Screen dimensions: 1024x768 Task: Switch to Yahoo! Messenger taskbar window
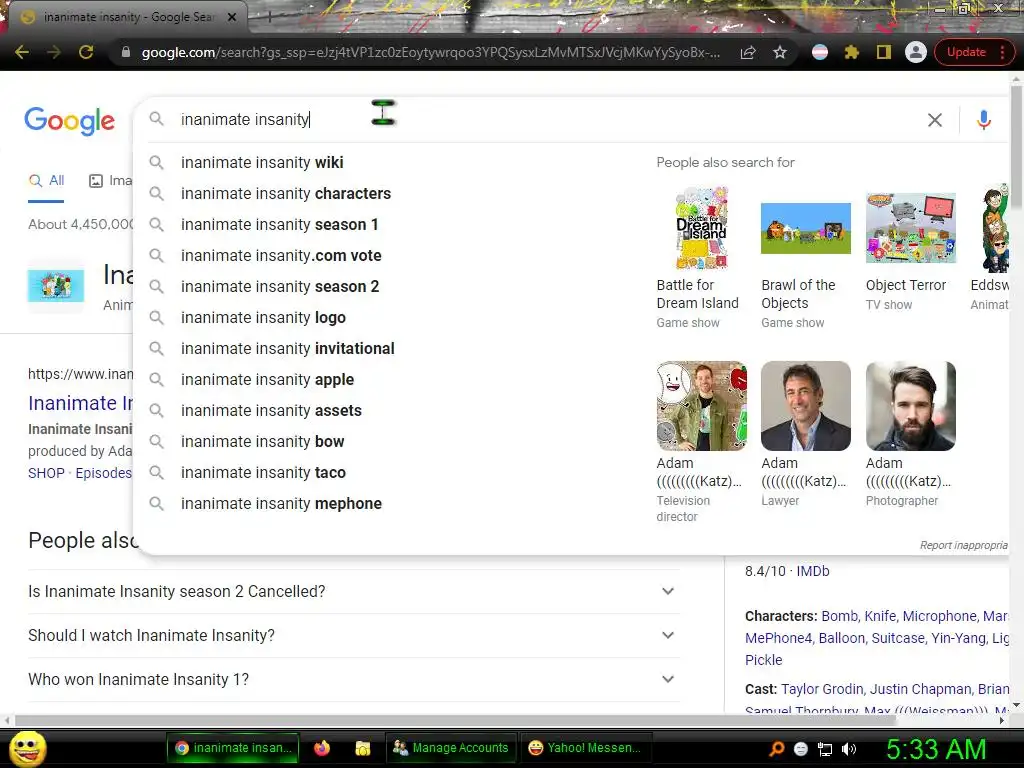click(586, 748)
